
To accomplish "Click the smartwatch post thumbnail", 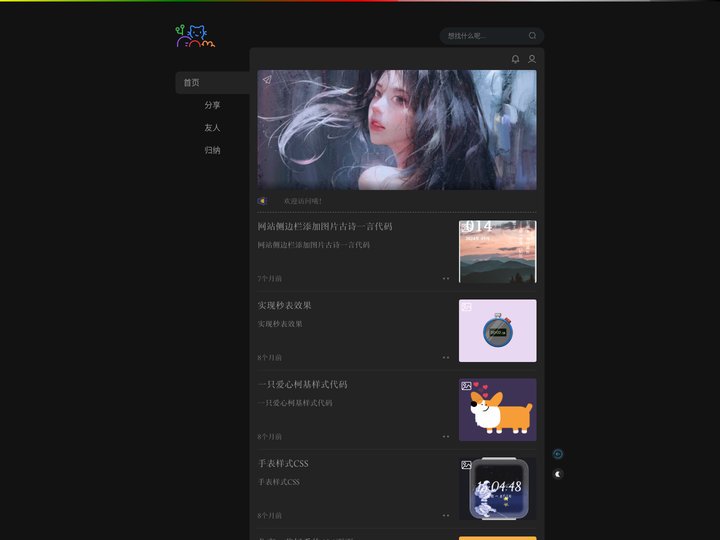I will click(x=497, y=489).
